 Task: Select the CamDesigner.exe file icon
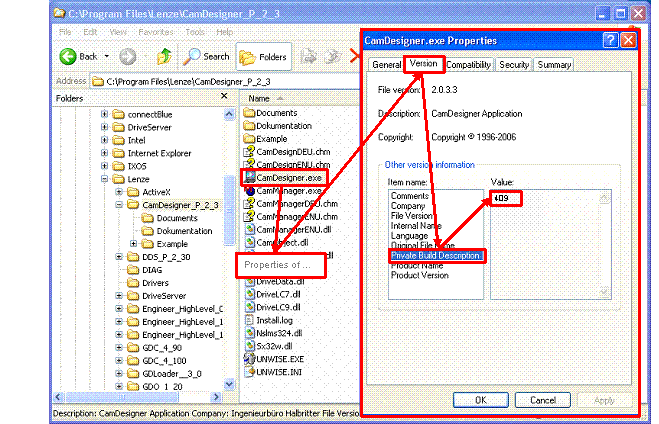[x=250, y=177]
